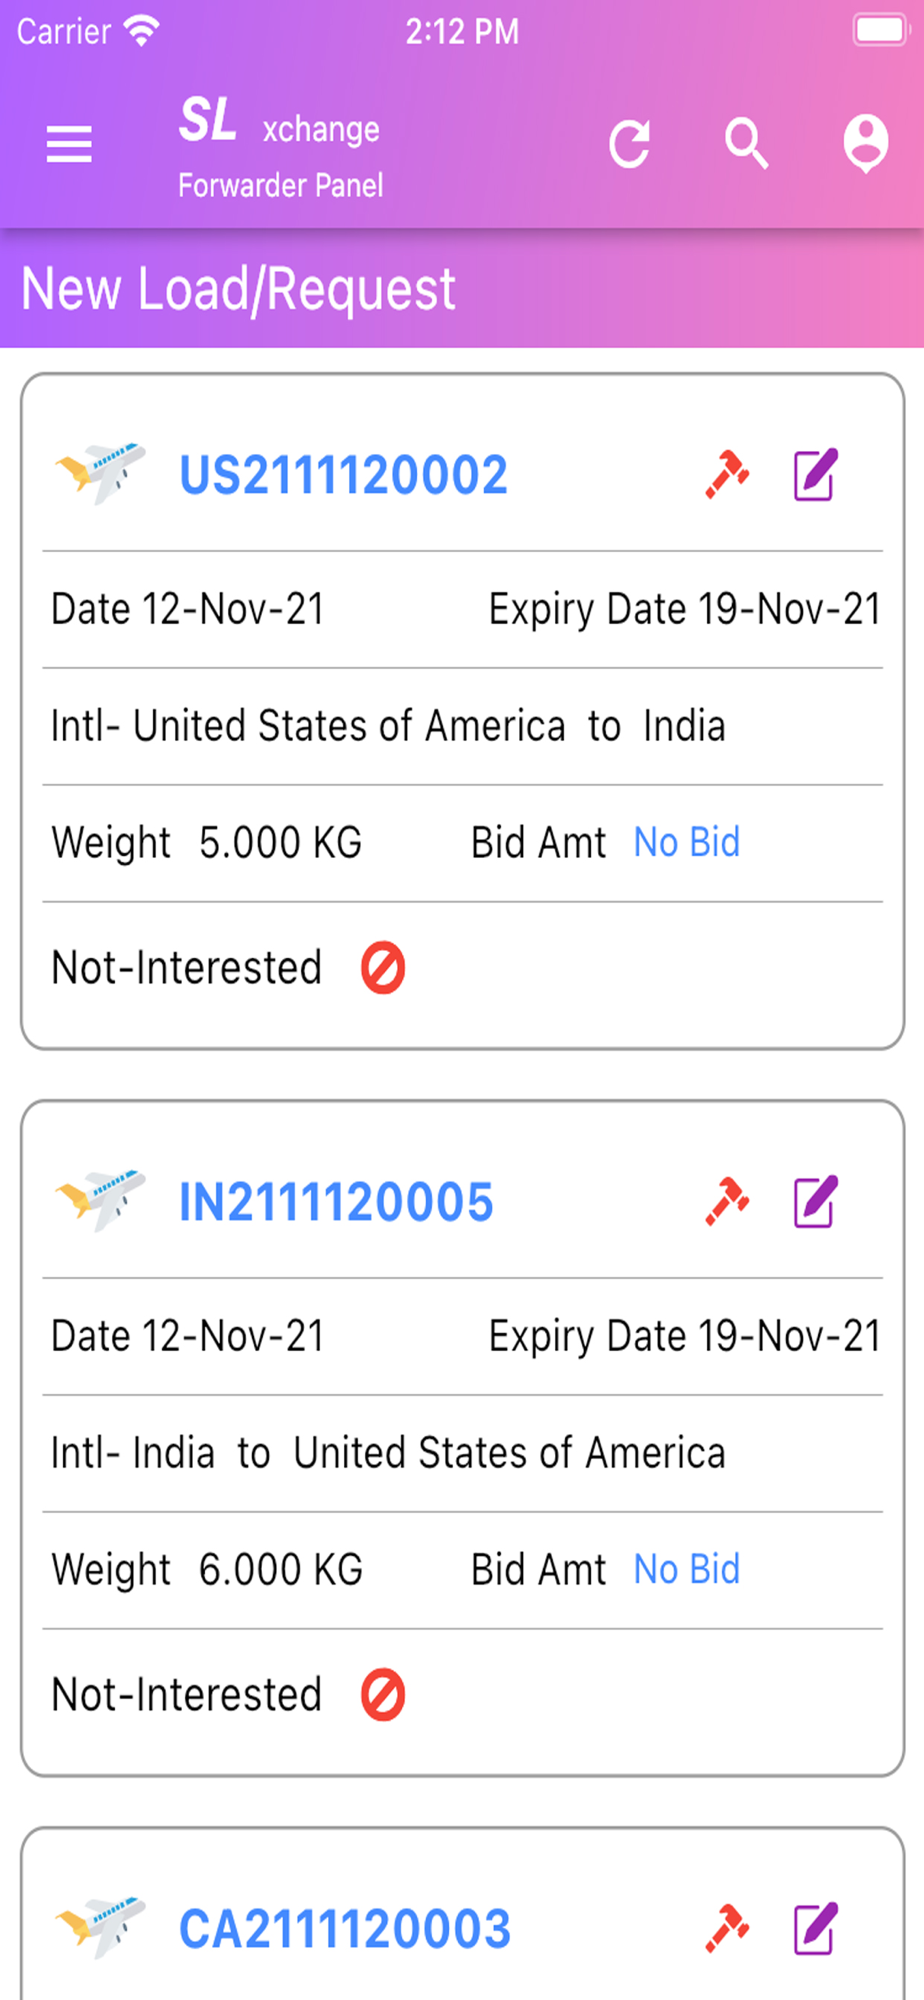Tap No Bid on the 6.000 KG load
The image size is (924, 2000).
pyautogui.click(x=687, y=1570)
